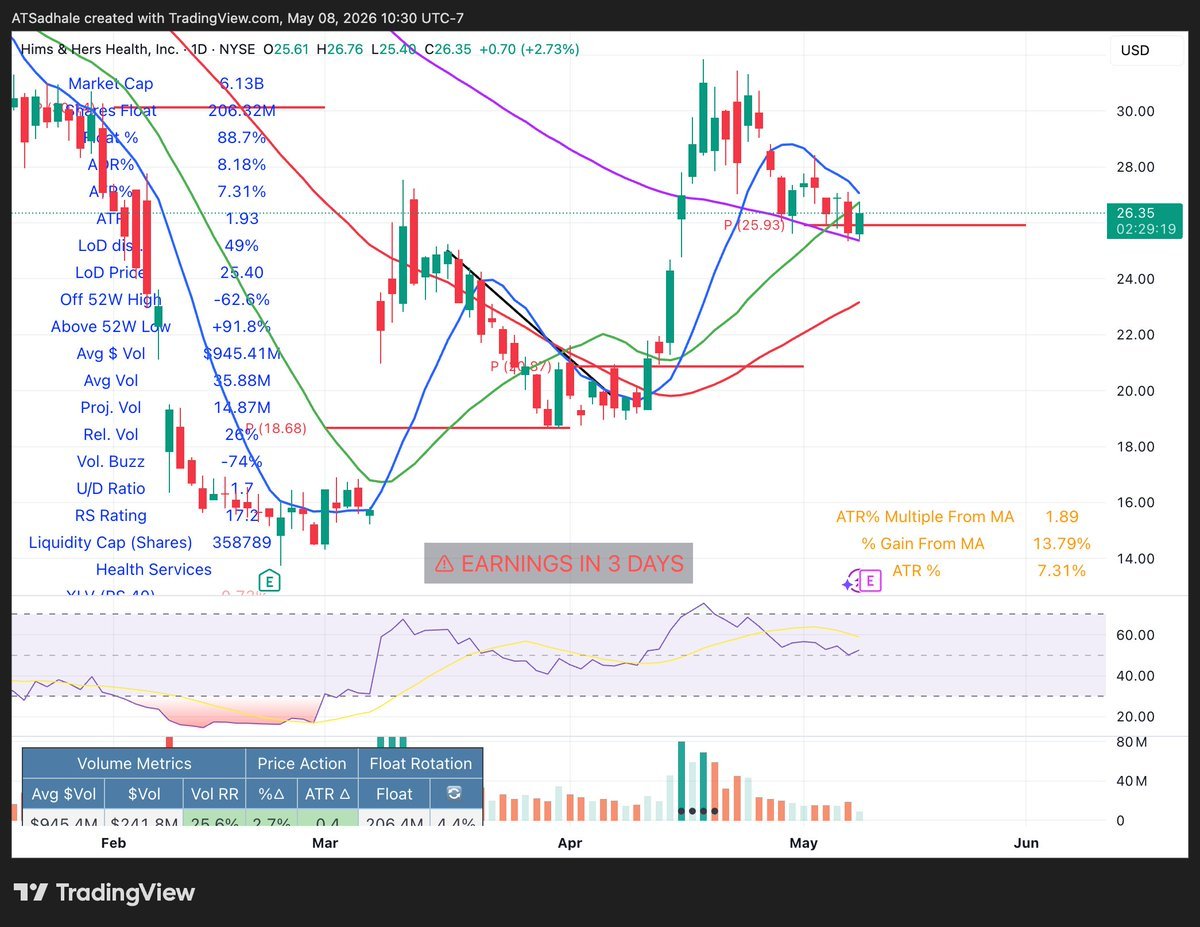
Task: Click the purple upcoming earnings E marker
Action: pyautogui.click(x=871, y=581)
